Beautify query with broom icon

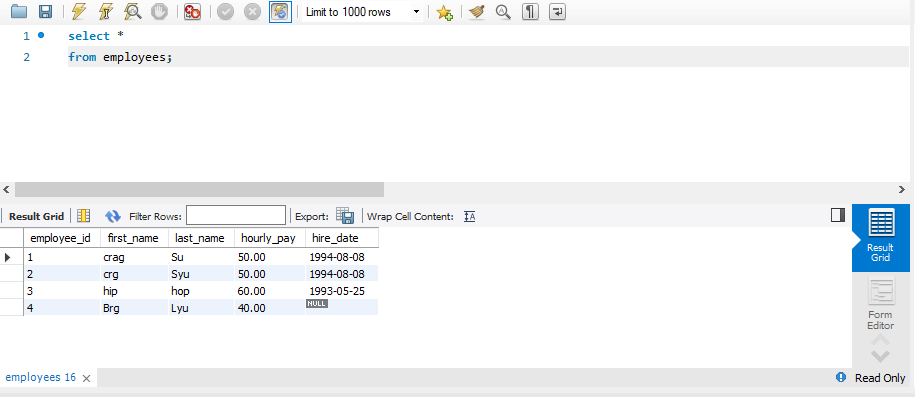click(477, 11)
